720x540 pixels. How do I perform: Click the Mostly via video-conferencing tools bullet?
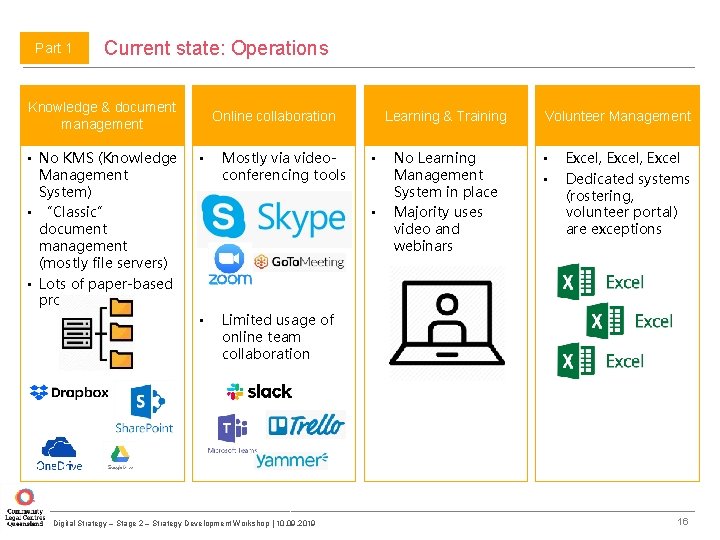pyautogui.click(x=284, y=166)
